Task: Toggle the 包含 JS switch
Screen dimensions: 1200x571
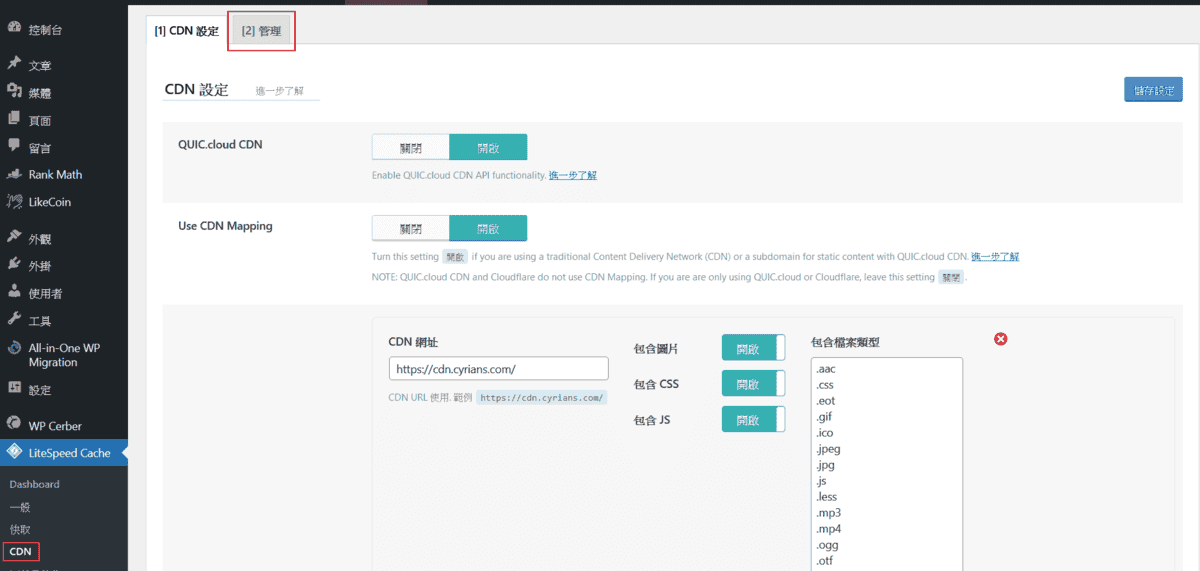Action: coord(753,419)
